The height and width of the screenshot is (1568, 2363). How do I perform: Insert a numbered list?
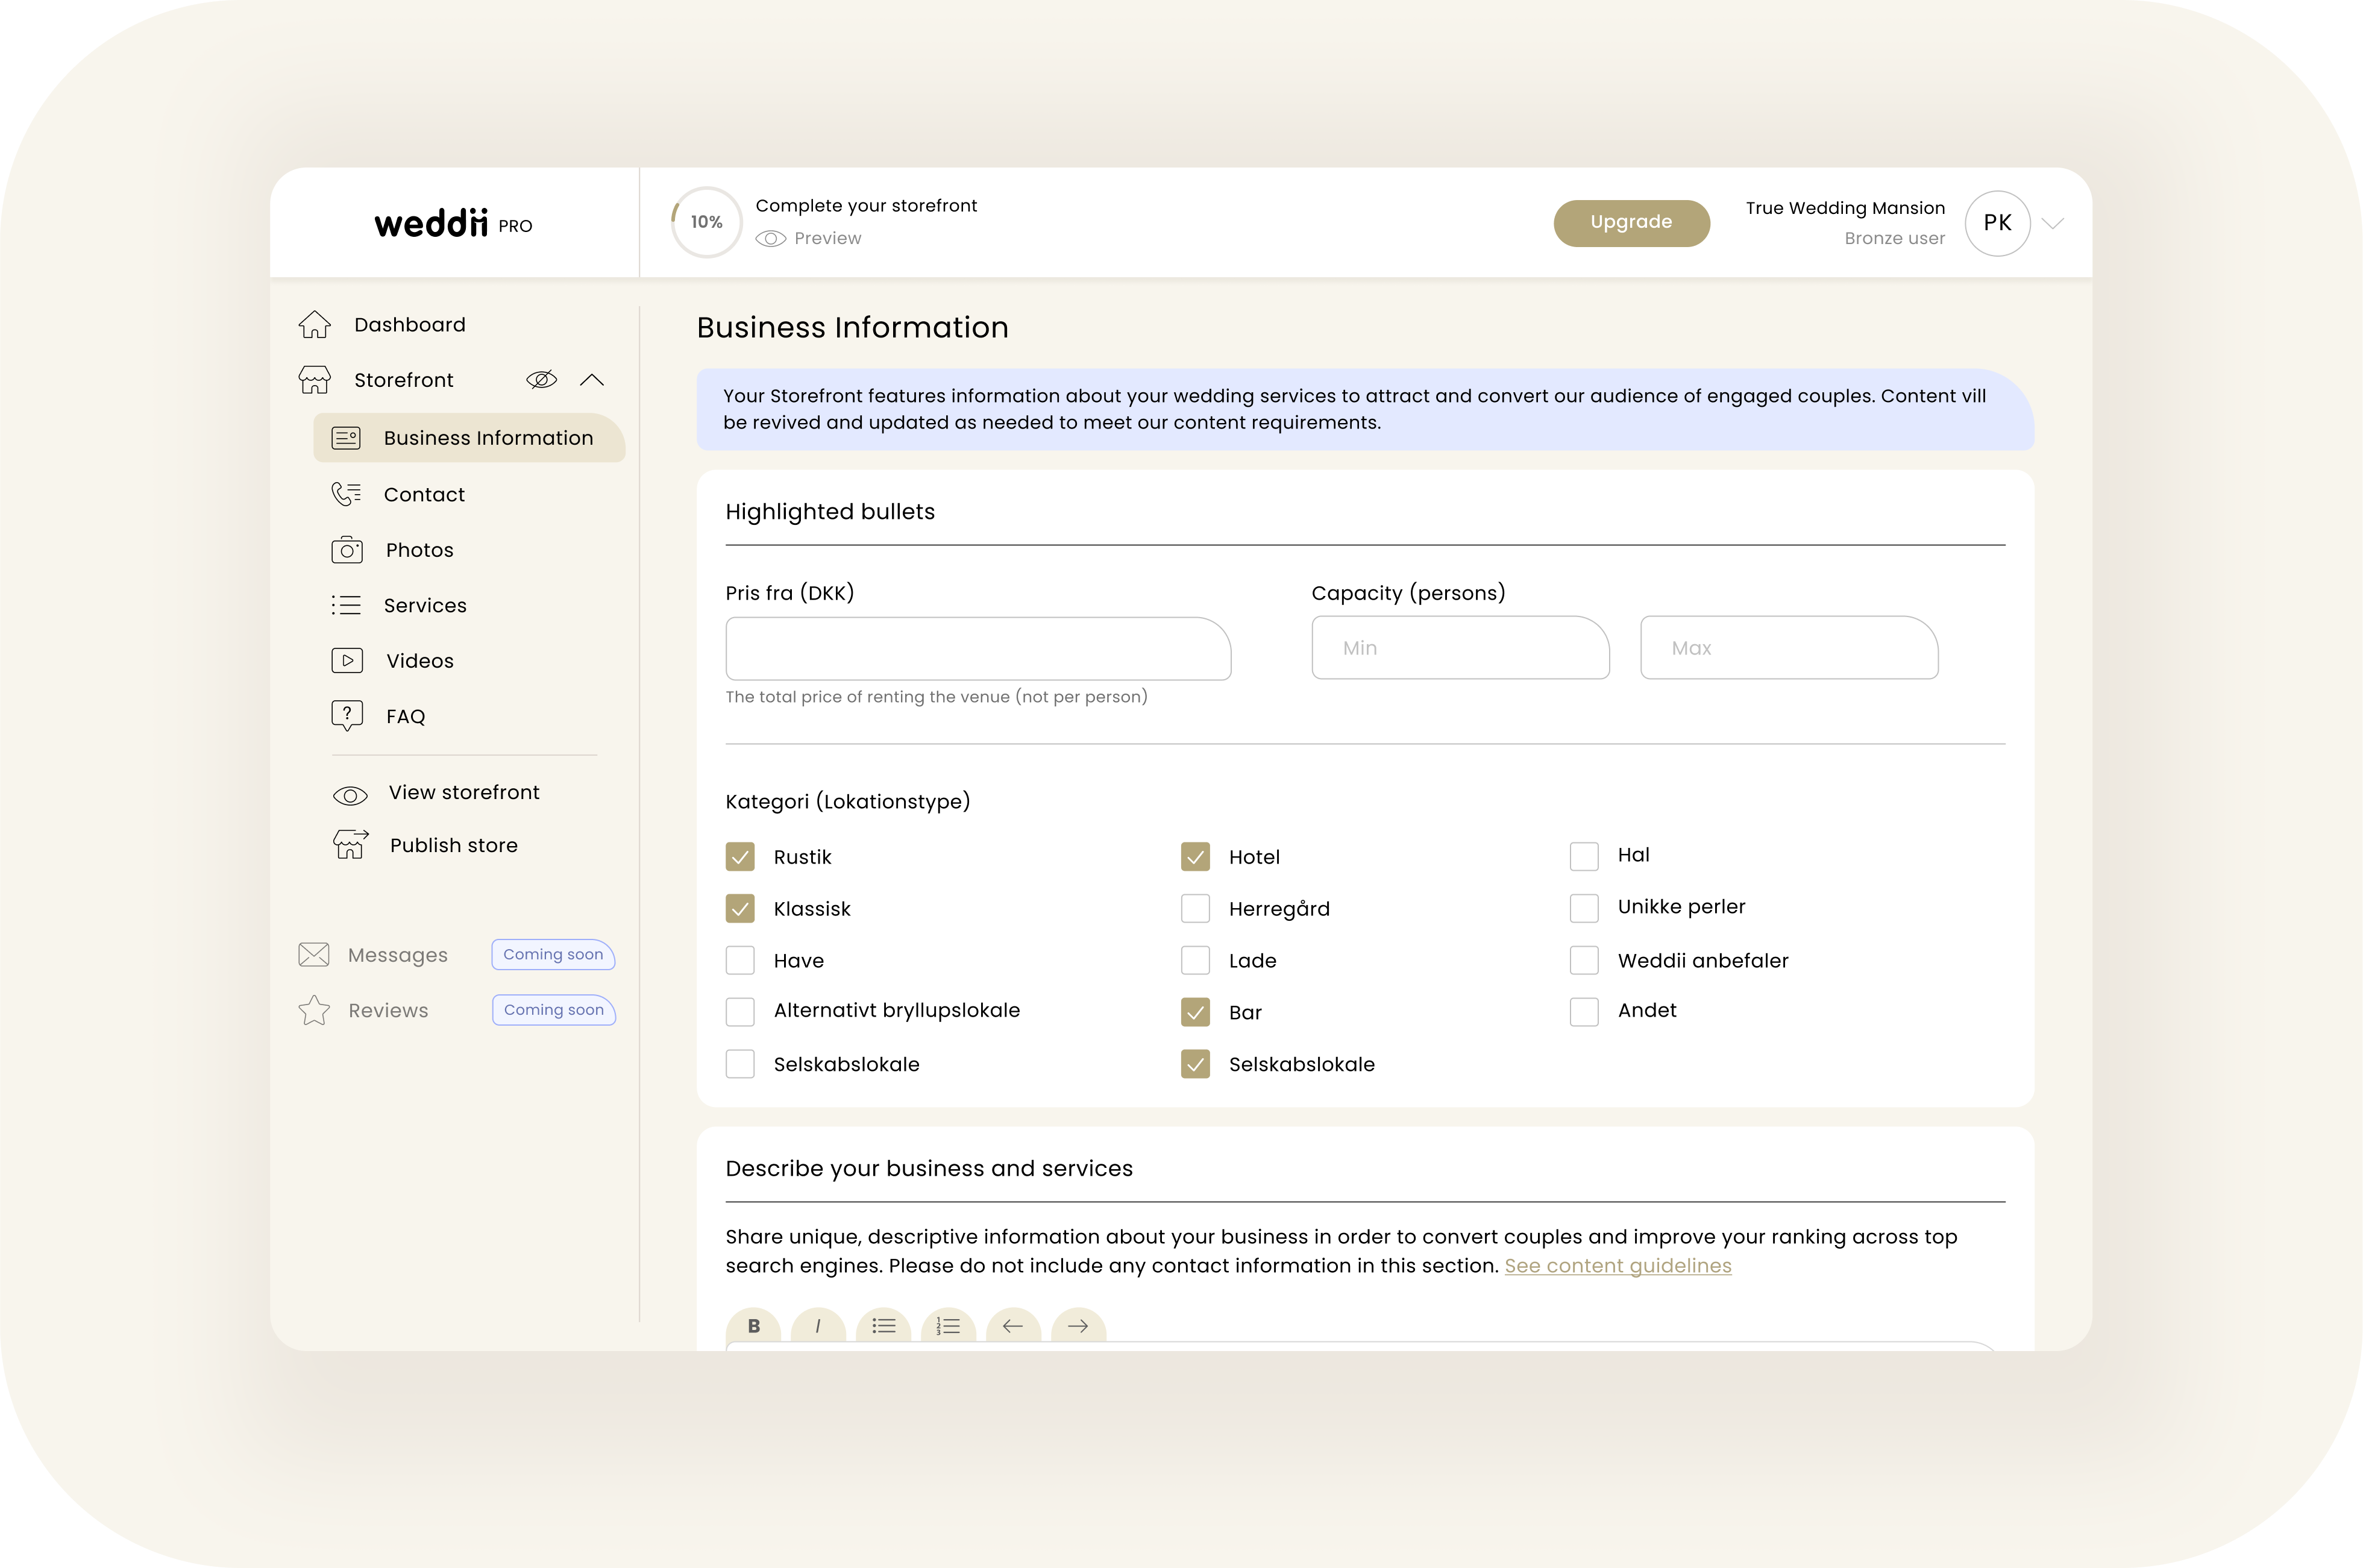click(x=948, y=1326)
